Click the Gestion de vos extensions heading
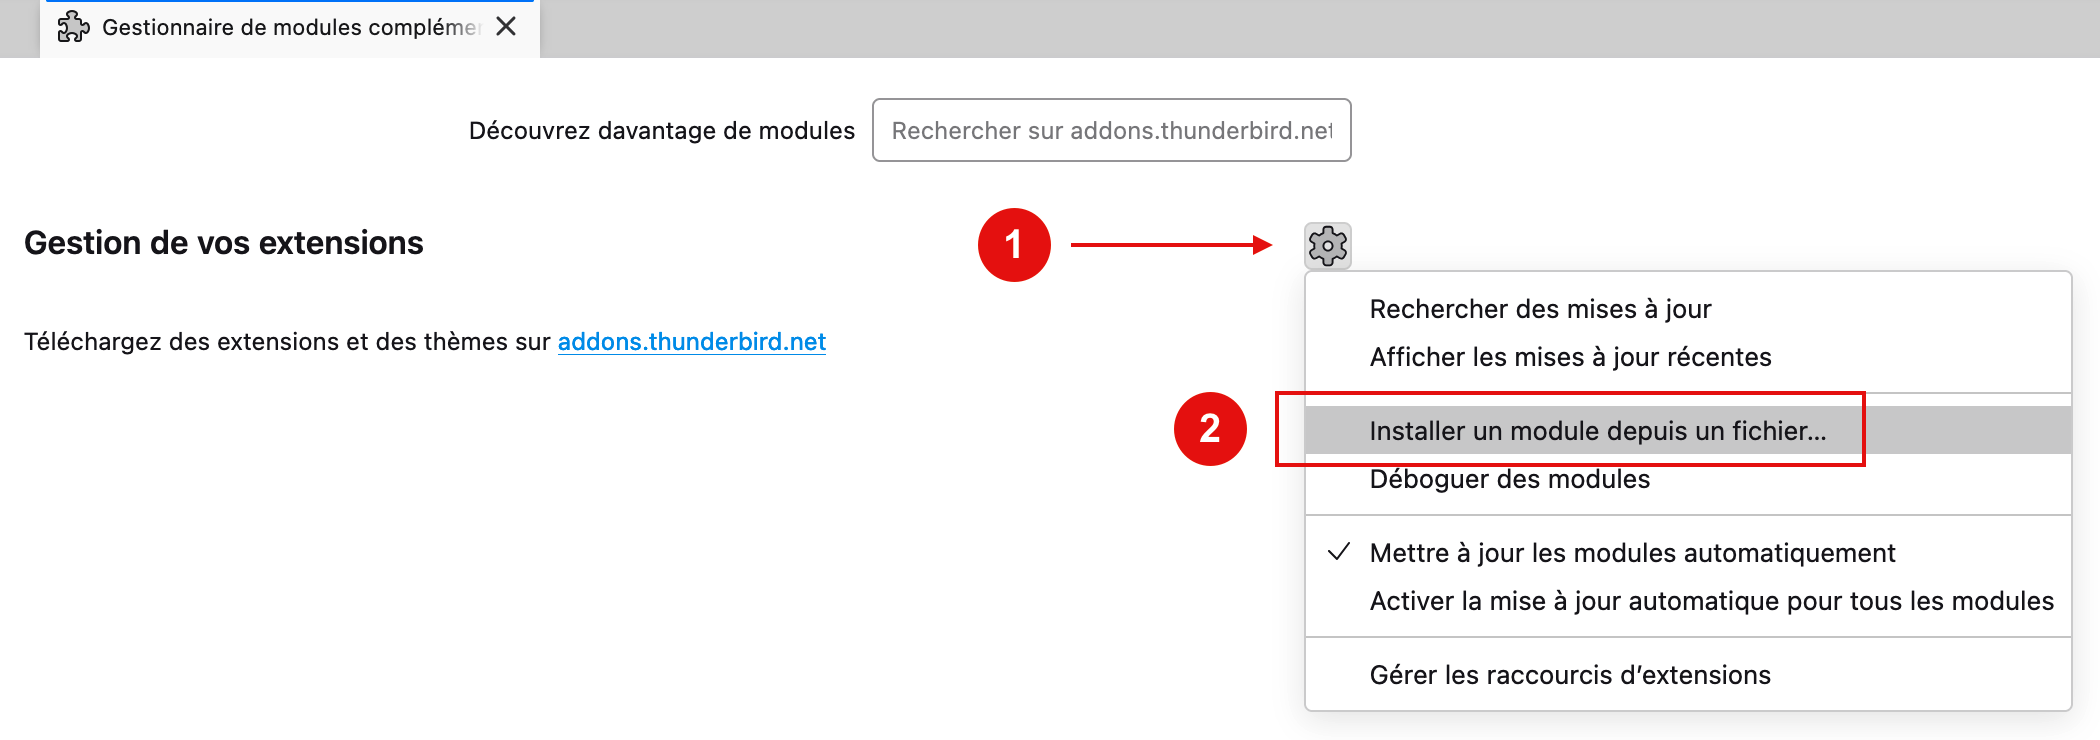The image size is (2100, 740). coord(224,243)
